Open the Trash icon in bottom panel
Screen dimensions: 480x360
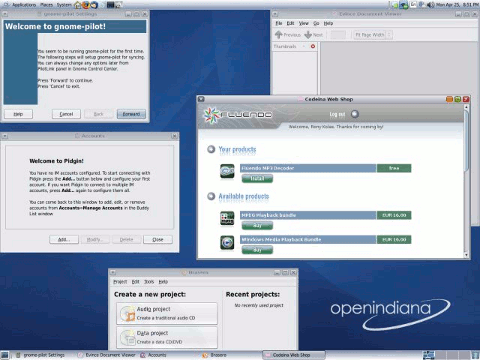tap(475, 355)
